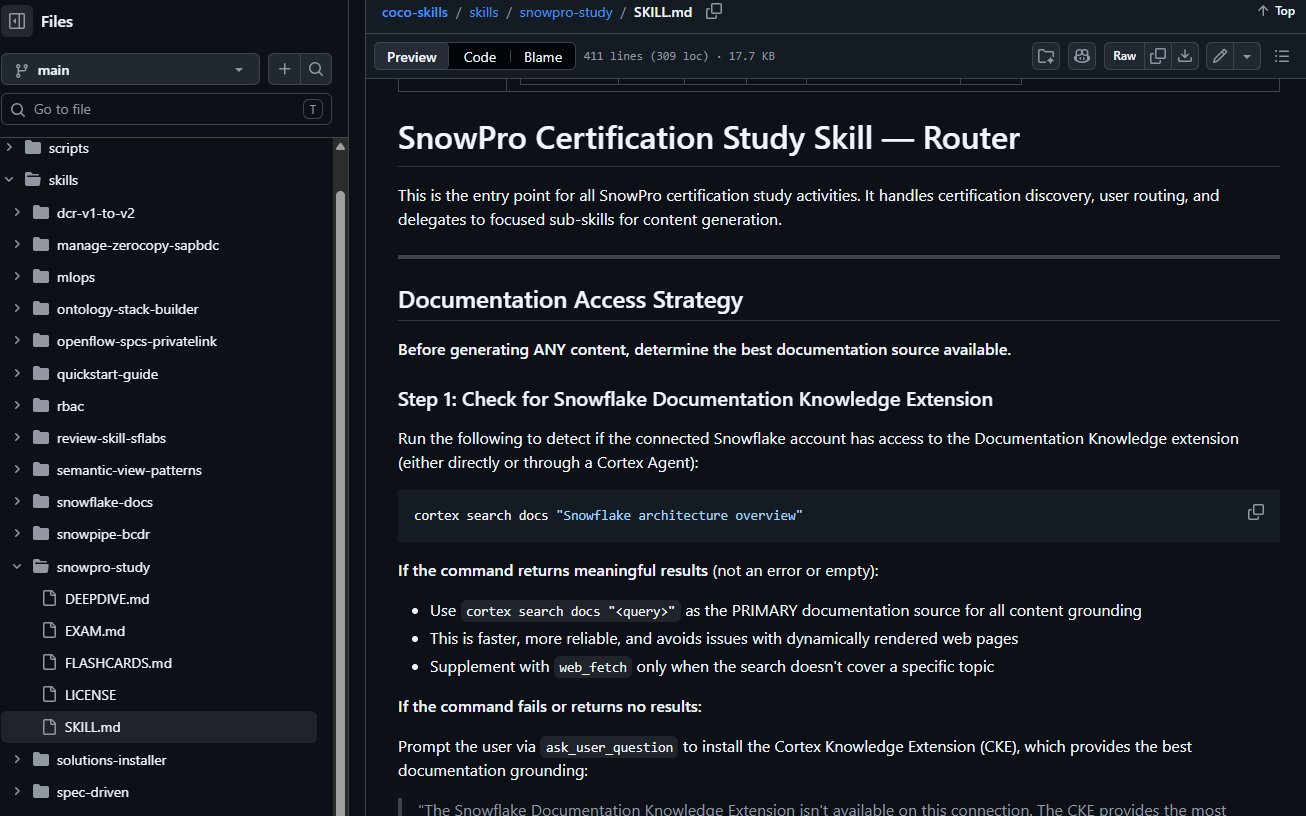This screenshot has width=1306, height=816.
Task: Expand the manage-zerocopy-sapbdc folder chevron
Action: click(x=17, y=245)
